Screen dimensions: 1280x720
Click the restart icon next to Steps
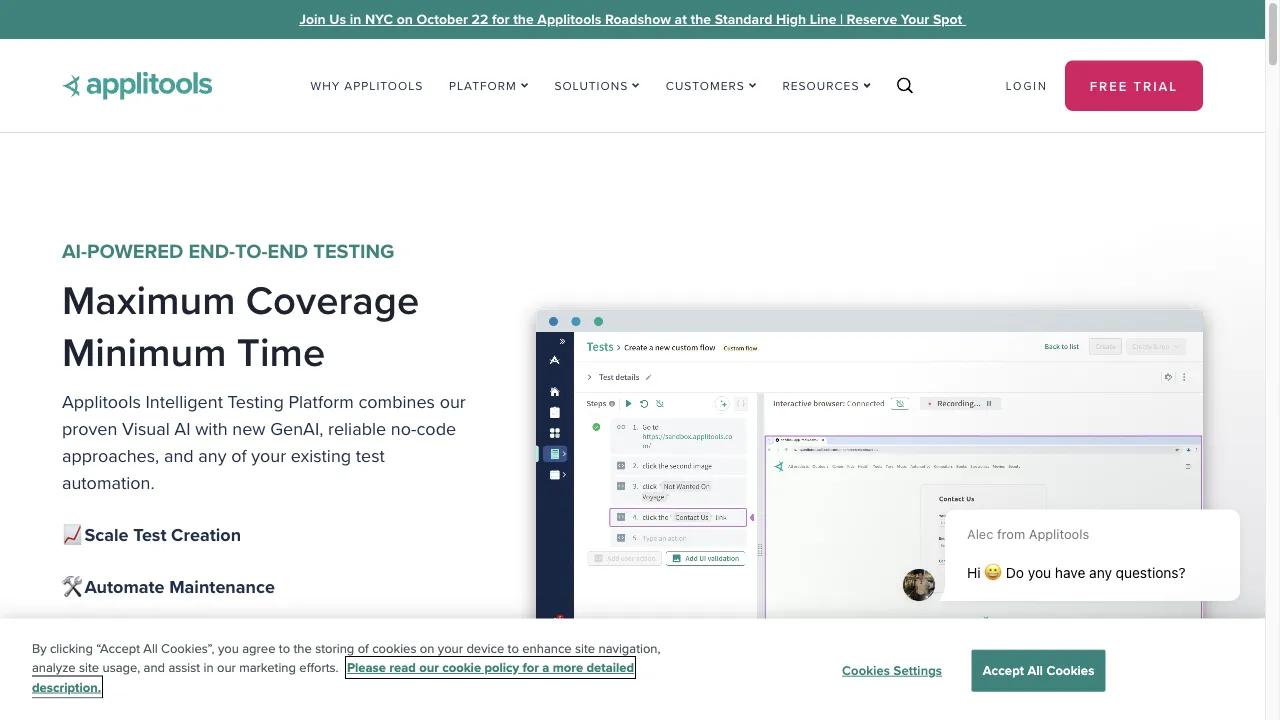pyautogui.click(x=644, y=404)
